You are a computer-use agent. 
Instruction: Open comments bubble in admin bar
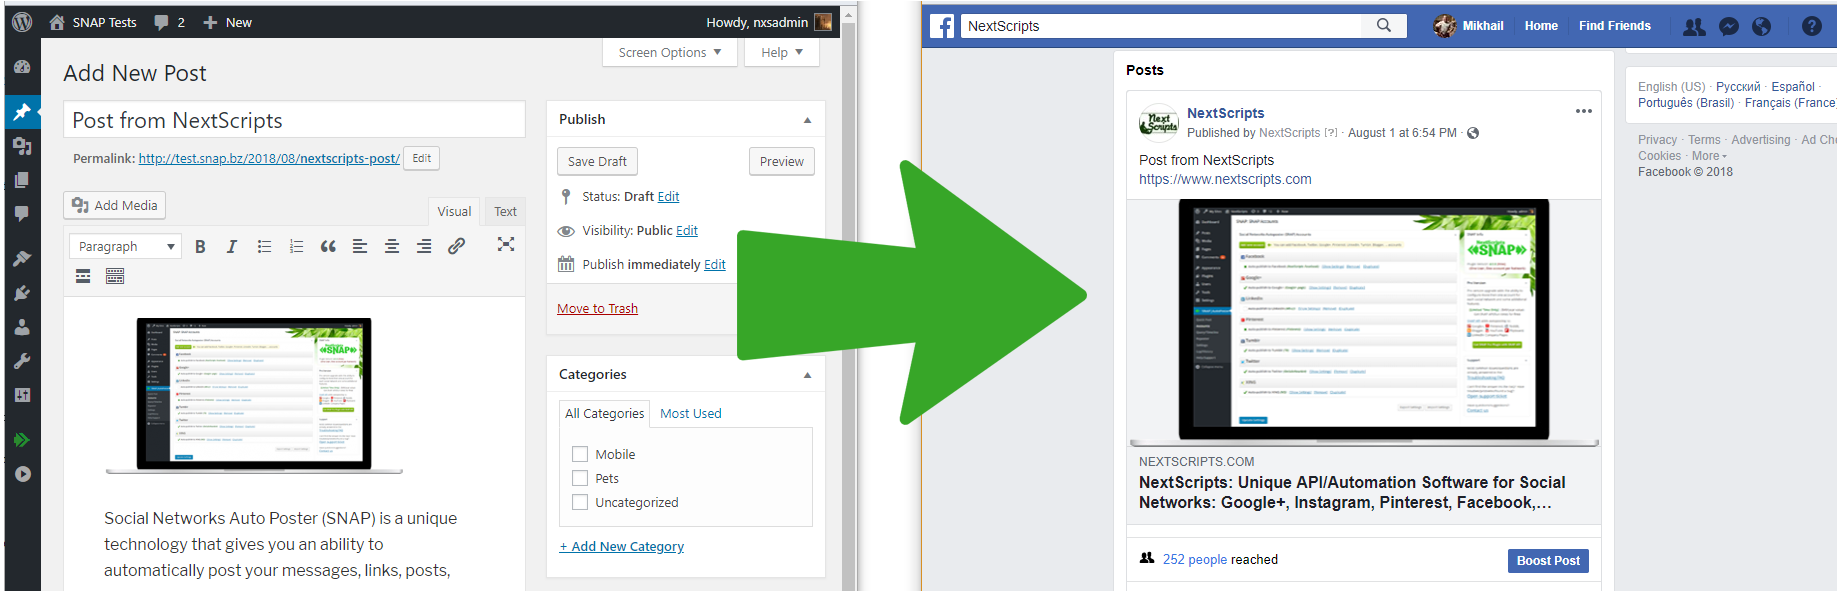tap(169, 22)
